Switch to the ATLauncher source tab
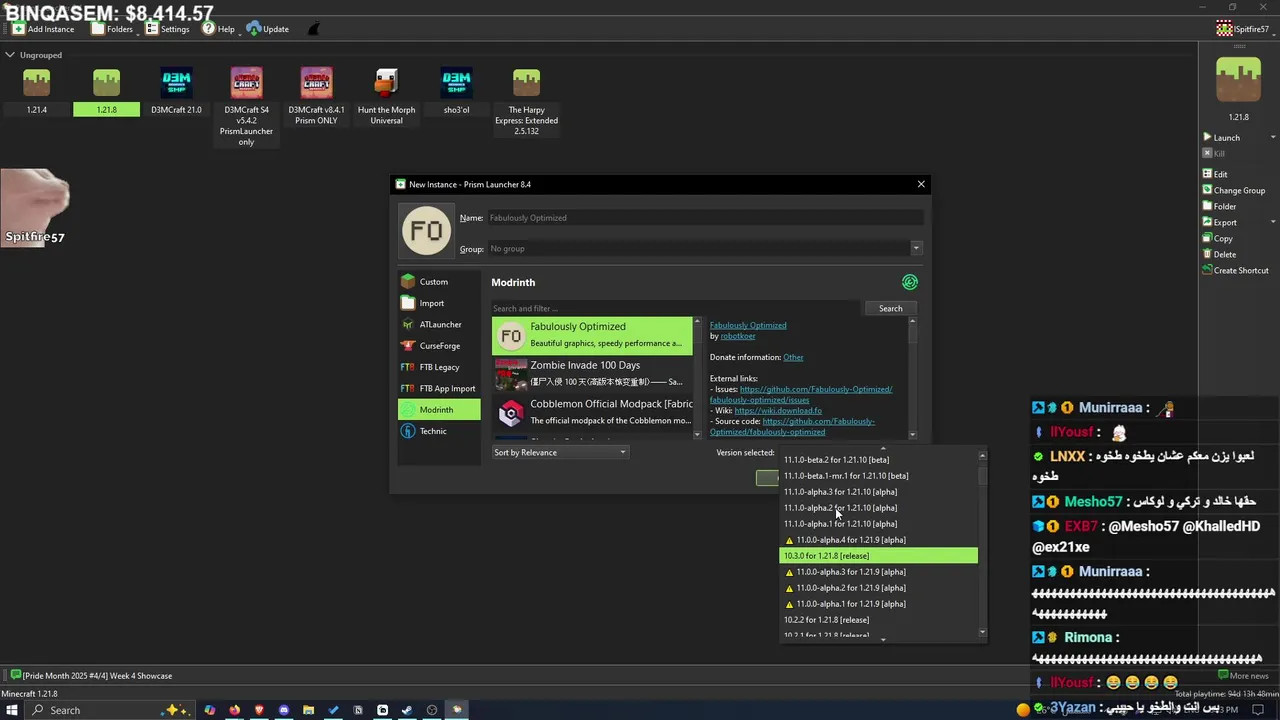The height and width of the screenshot is (720, 1280). click(x=439, y=324)
